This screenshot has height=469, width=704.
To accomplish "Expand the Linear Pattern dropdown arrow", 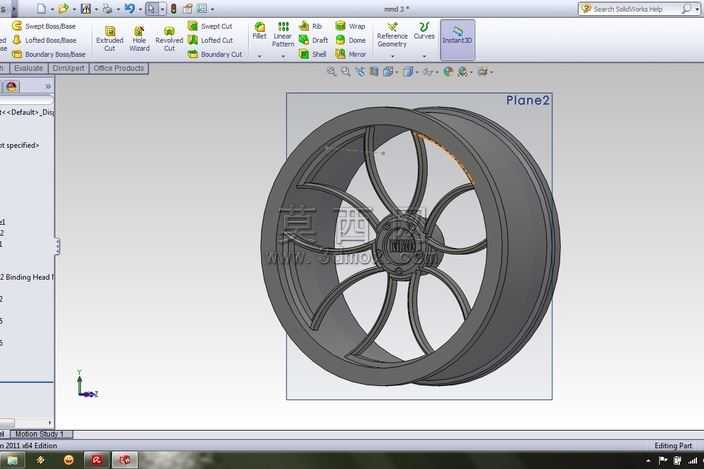I will (x=283, y=56).
